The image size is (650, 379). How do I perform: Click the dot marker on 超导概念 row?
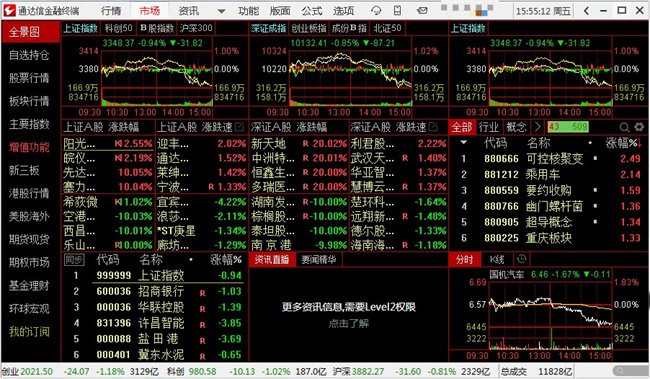(595, 222)
